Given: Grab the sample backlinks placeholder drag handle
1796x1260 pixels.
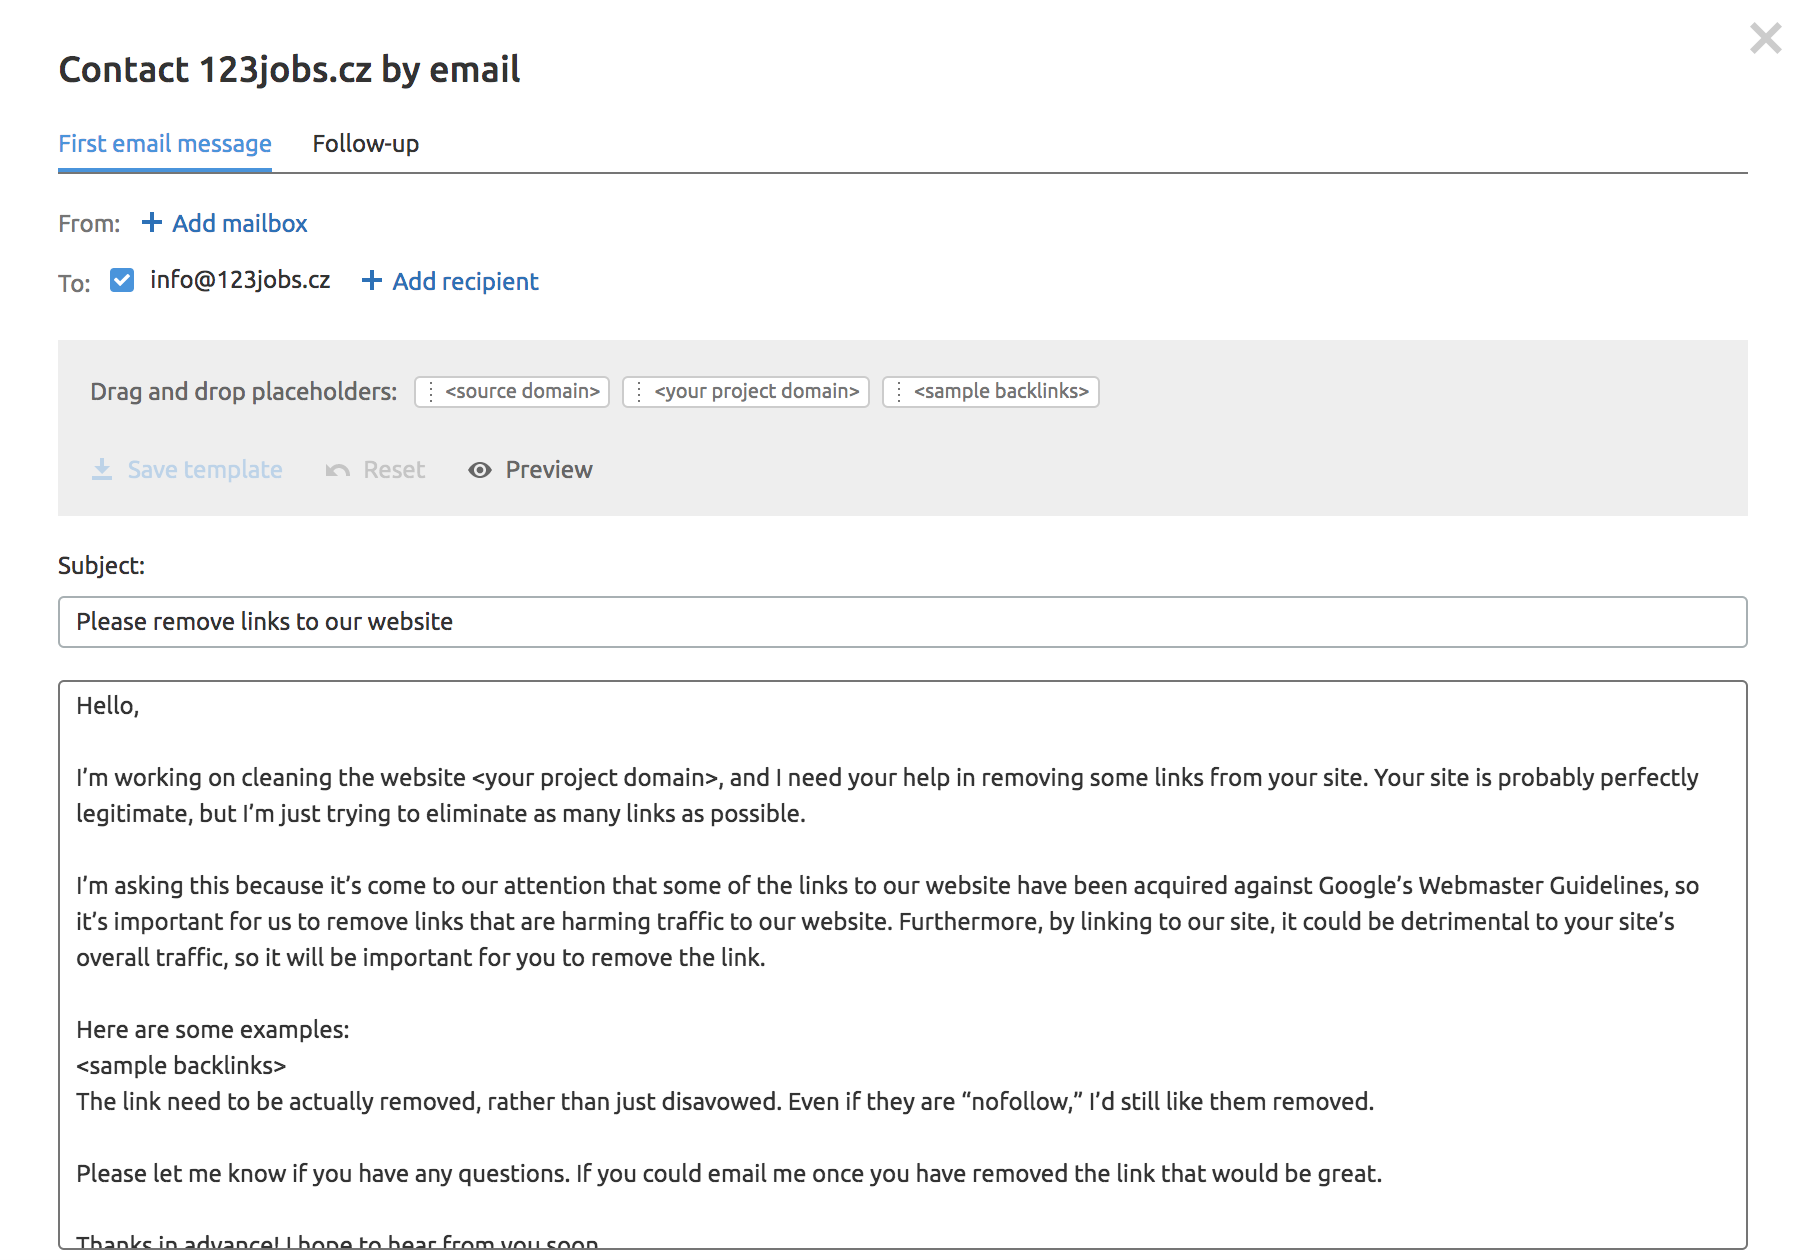Looking at the screenshot, I should (x=899, y=392).
